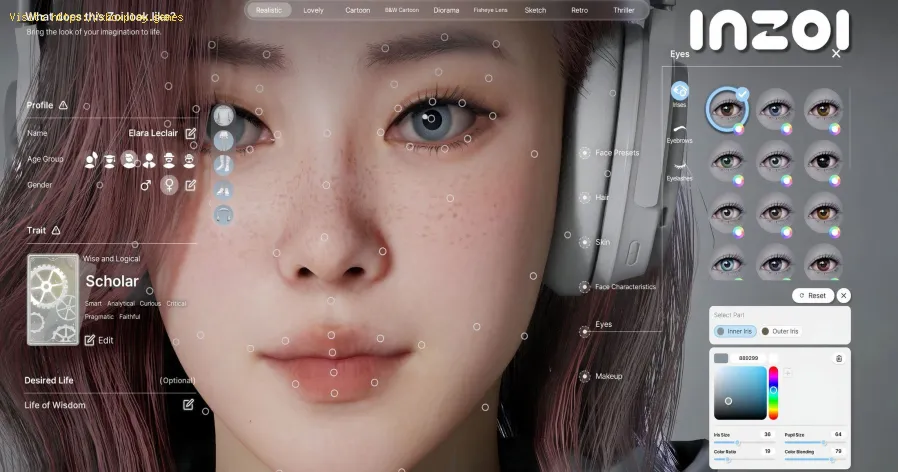Select the middle-aged icon with hat and mustache
898x472 pixels.
coord(169,160)
